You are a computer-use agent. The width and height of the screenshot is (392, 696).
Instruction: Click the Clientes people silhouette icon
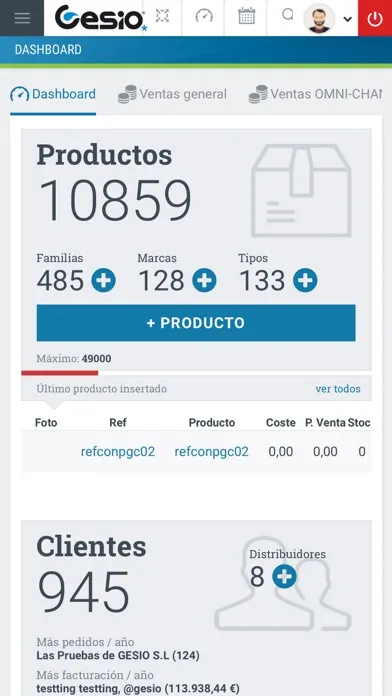283,584
